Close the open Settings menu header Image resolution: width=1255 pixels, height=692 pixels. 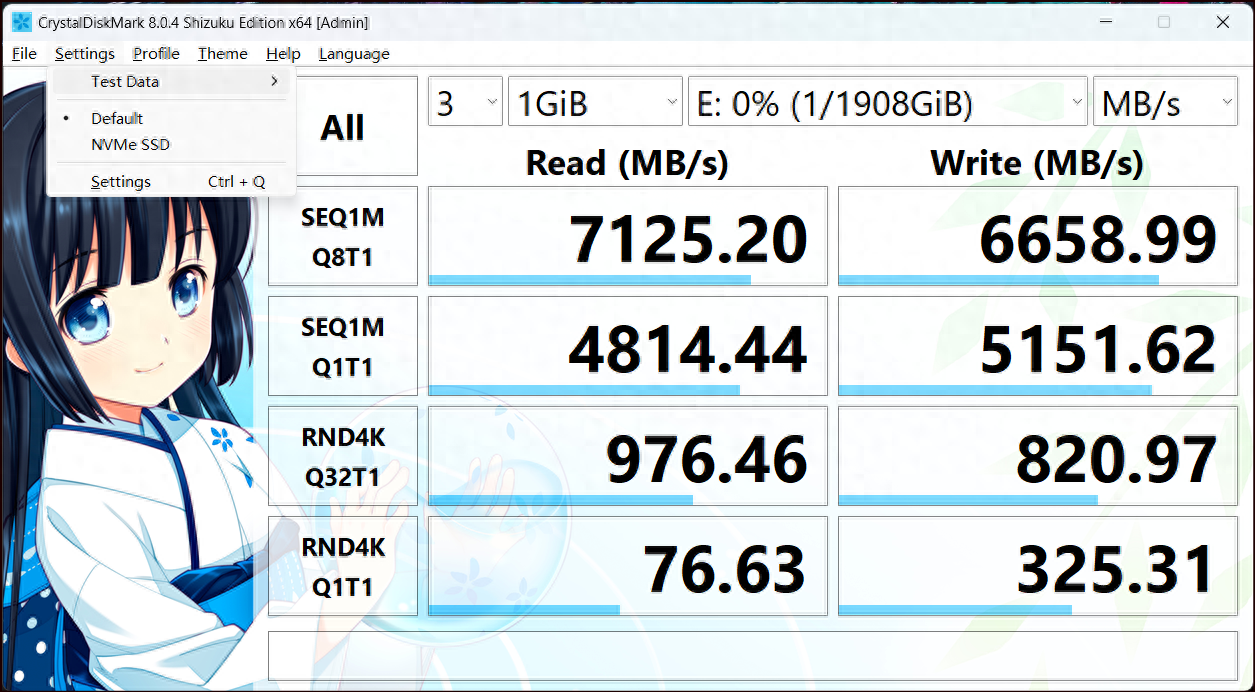coord(85,54)
